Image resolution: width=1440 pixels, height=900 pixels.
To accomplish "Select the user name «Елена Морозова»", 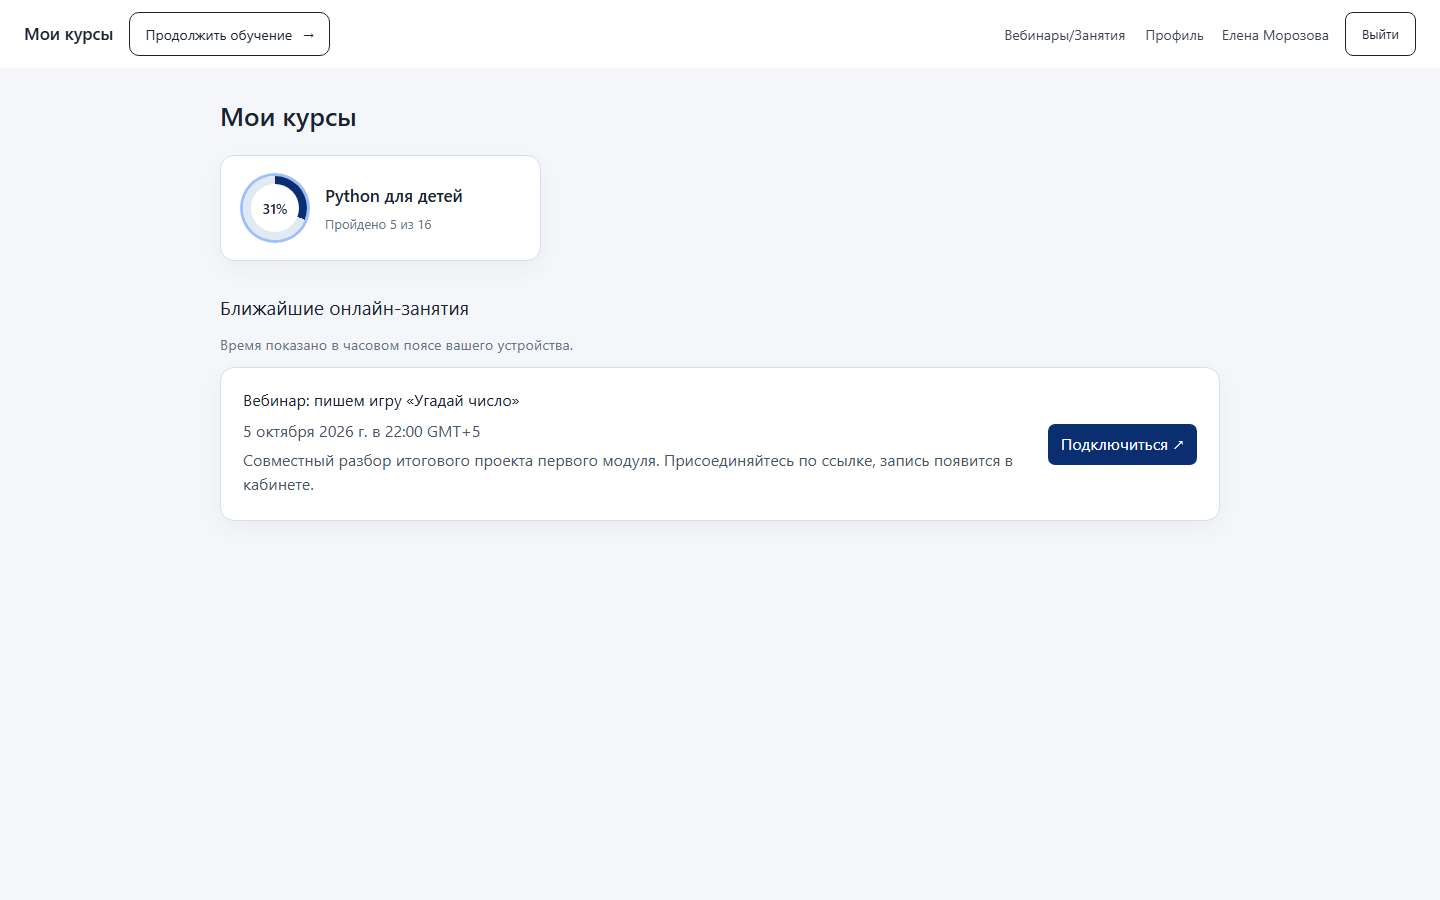I will pos(1275,35).
